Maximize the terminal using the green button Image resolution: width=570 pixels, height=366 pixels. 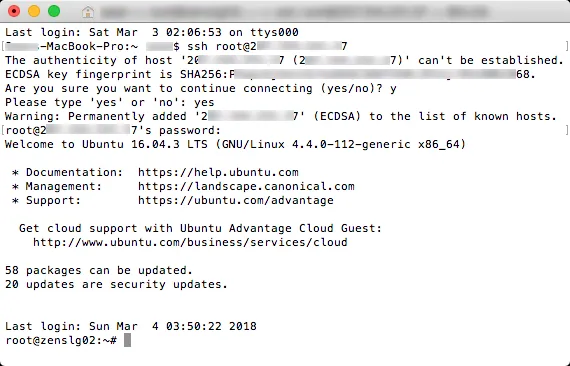click(54, 11)
